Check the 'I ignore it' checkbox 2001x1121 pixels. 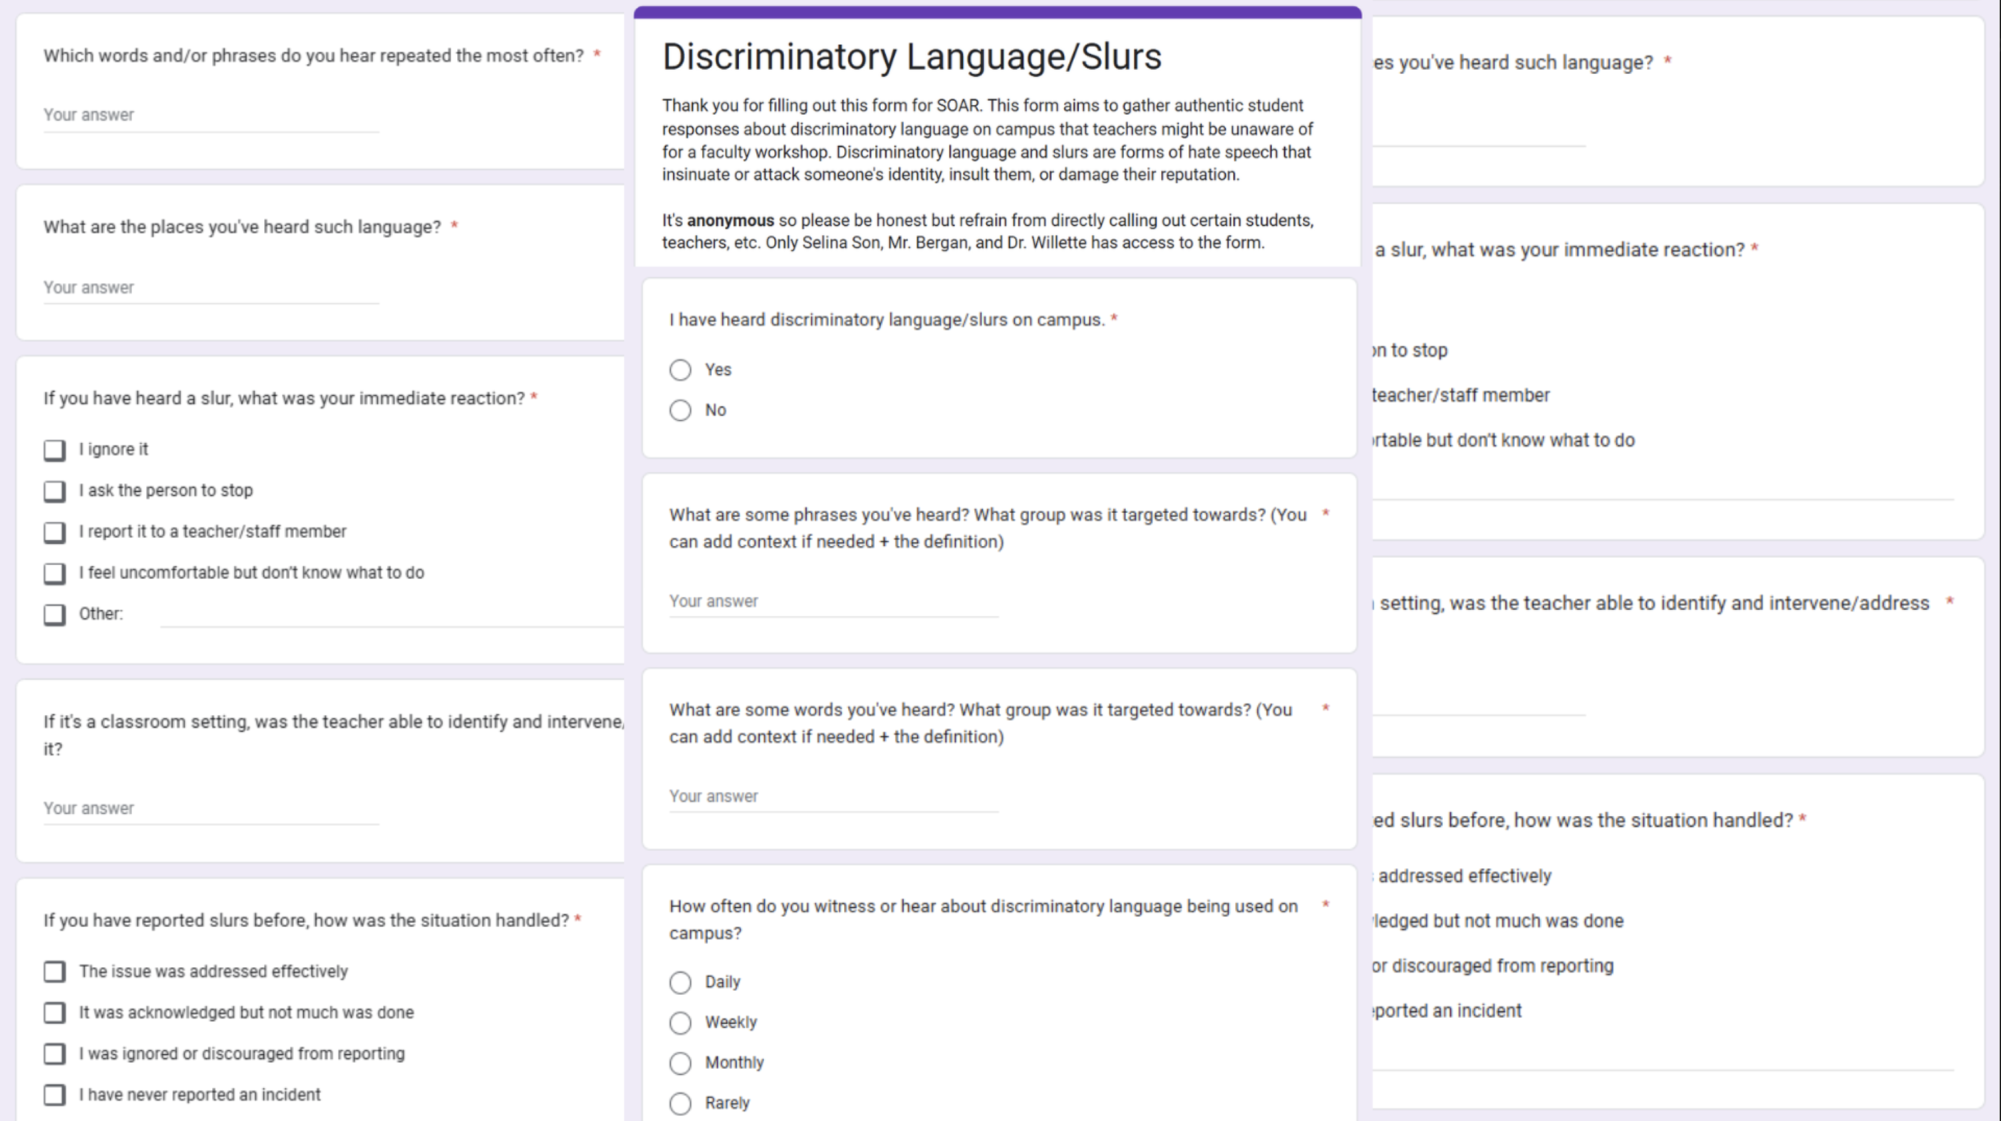coord(55,450)
